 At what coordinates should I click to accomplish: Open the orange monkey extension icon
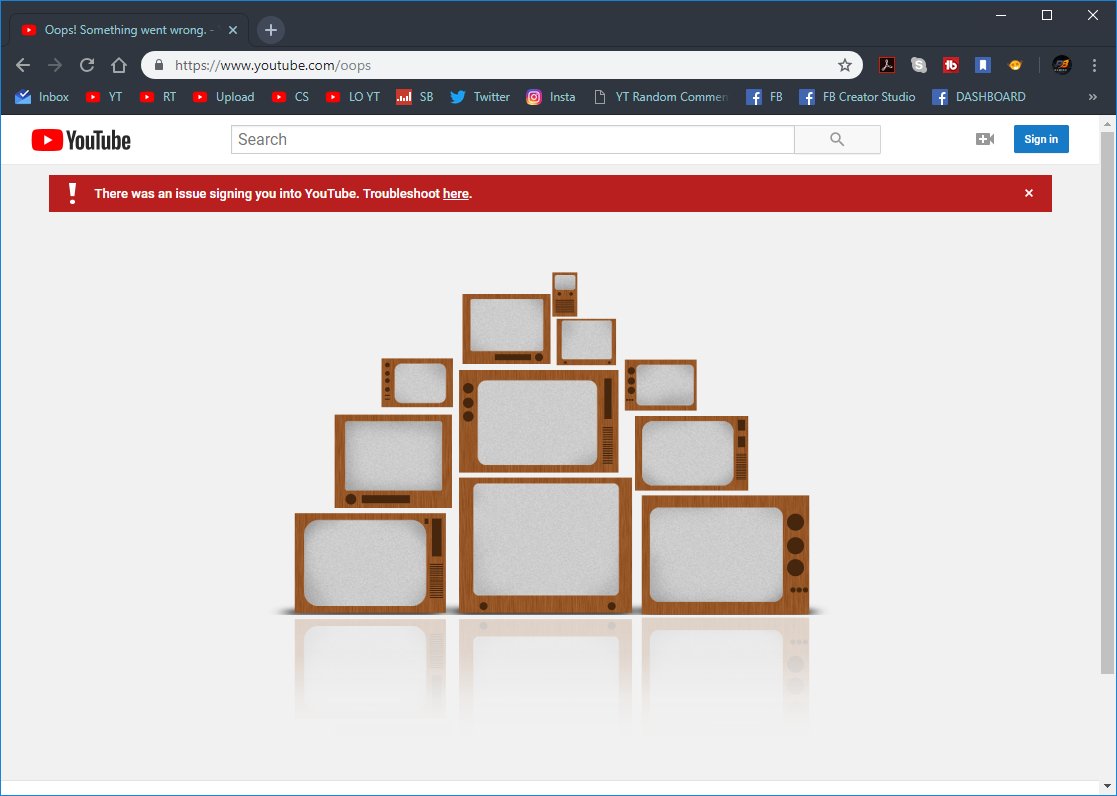pos(1015,66)
